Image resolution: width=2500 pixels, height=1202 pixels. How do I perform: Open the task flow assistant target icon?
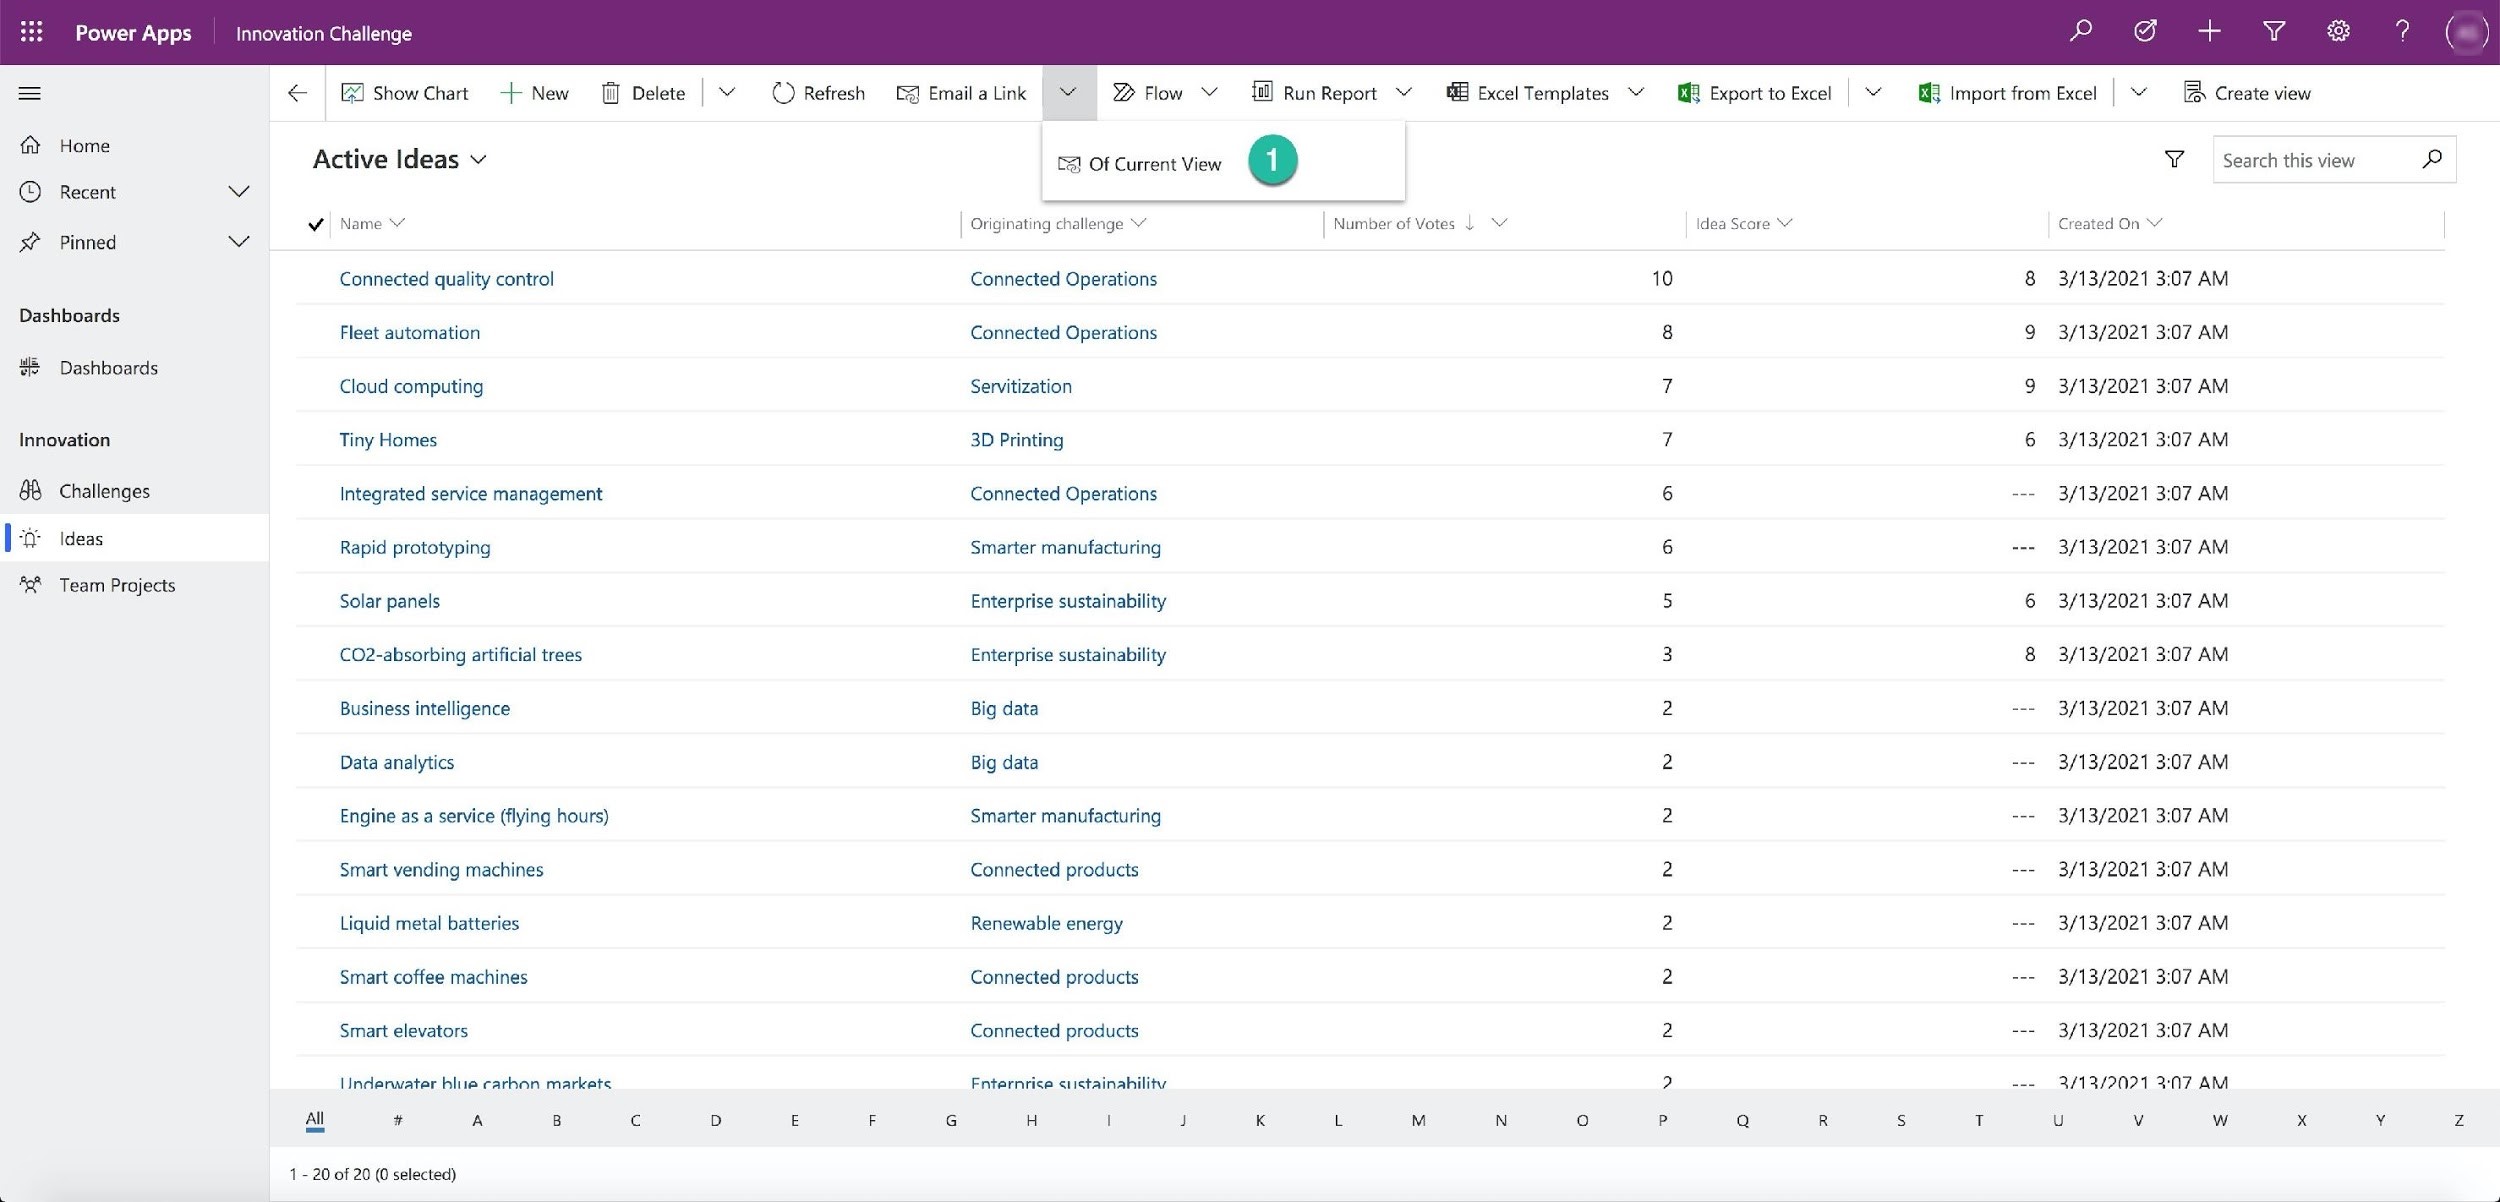click(2144, 31)
